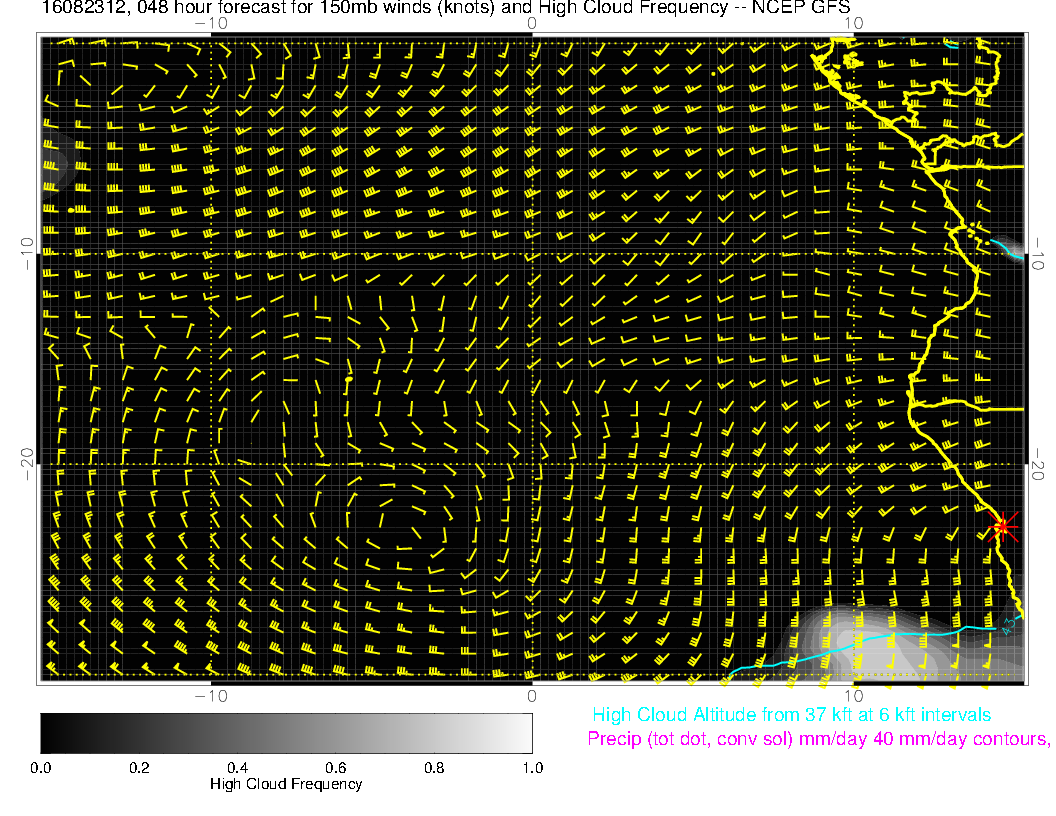Click the 10 longitude label on the bottom axis
Screen dimensions: 1056x816
(853, 695)
